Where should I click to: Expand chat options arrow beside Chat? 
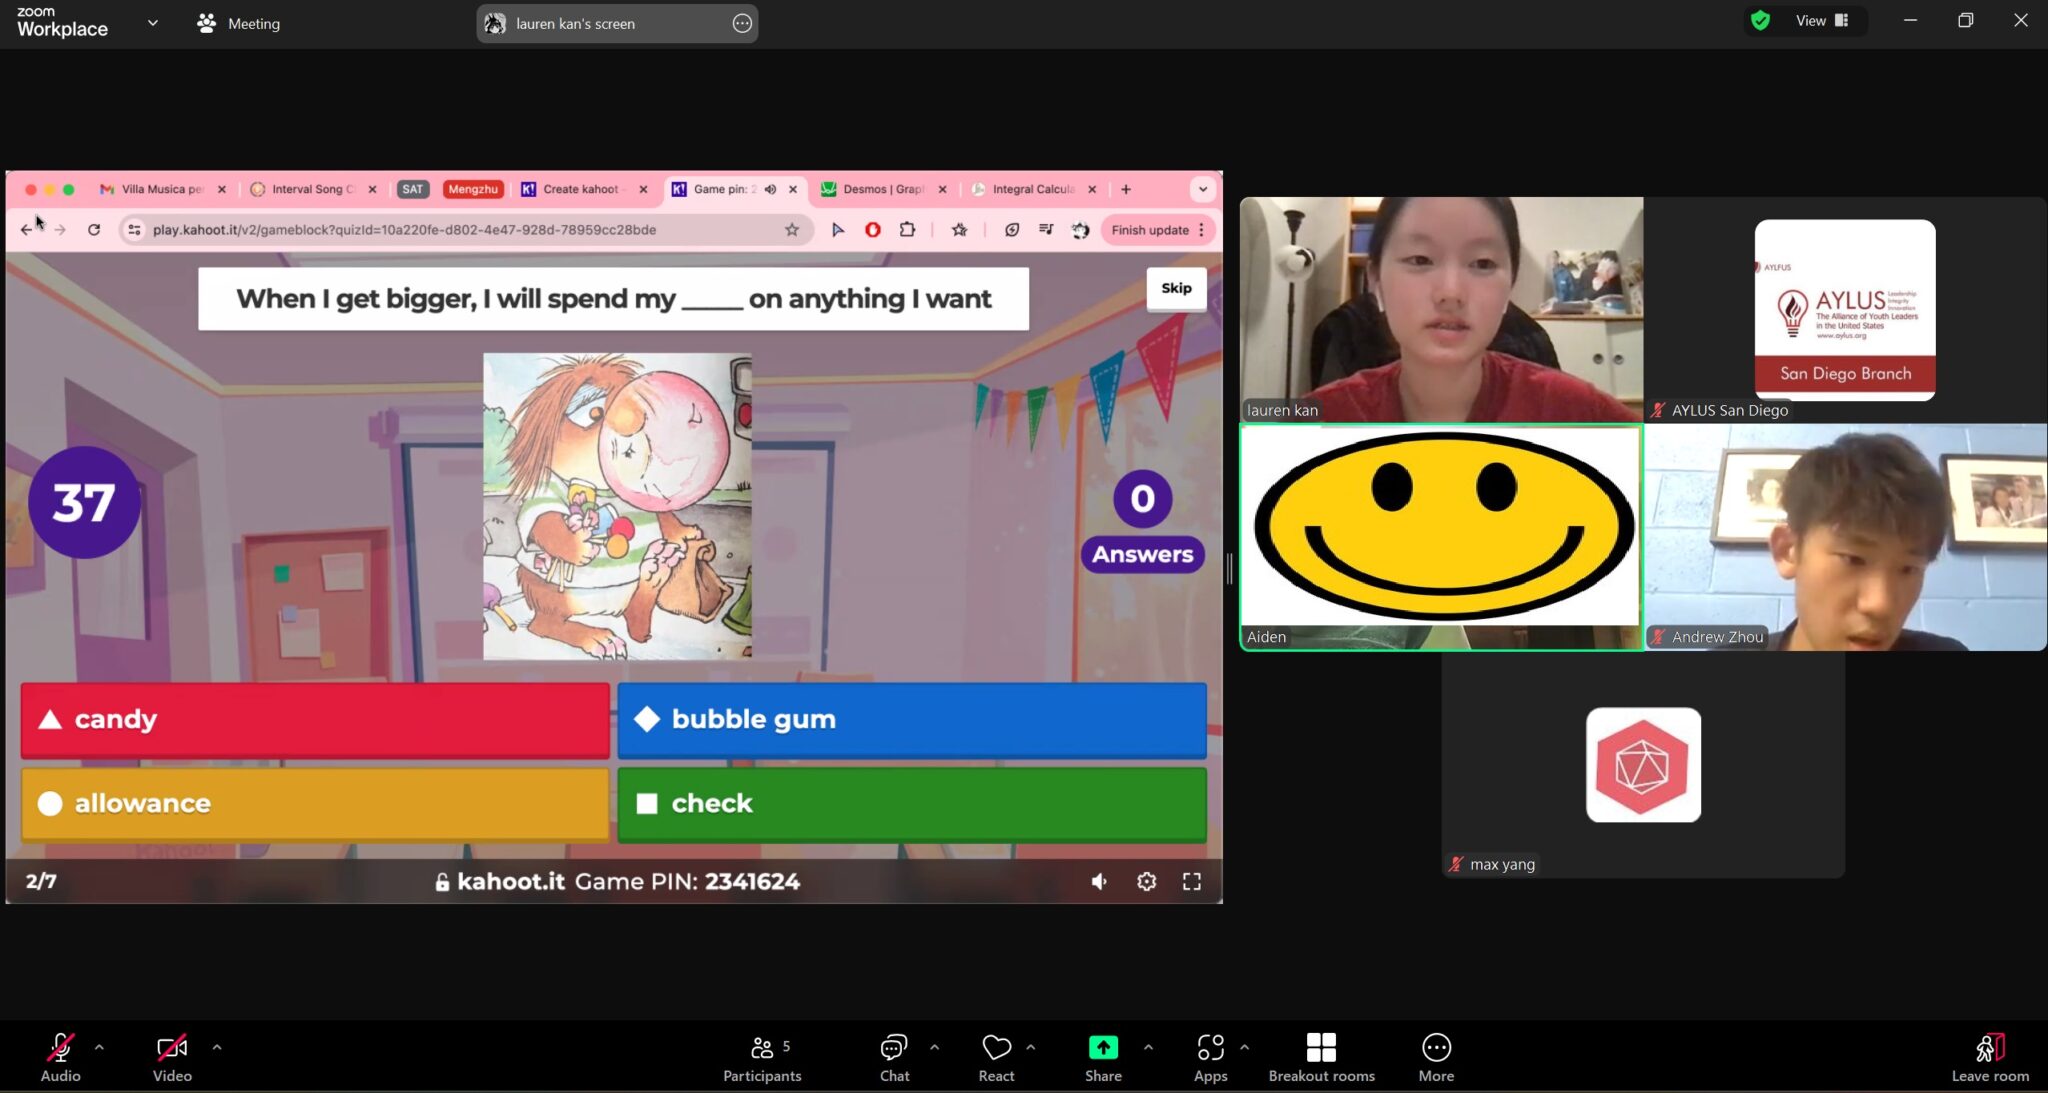[x=934, y=1047]
